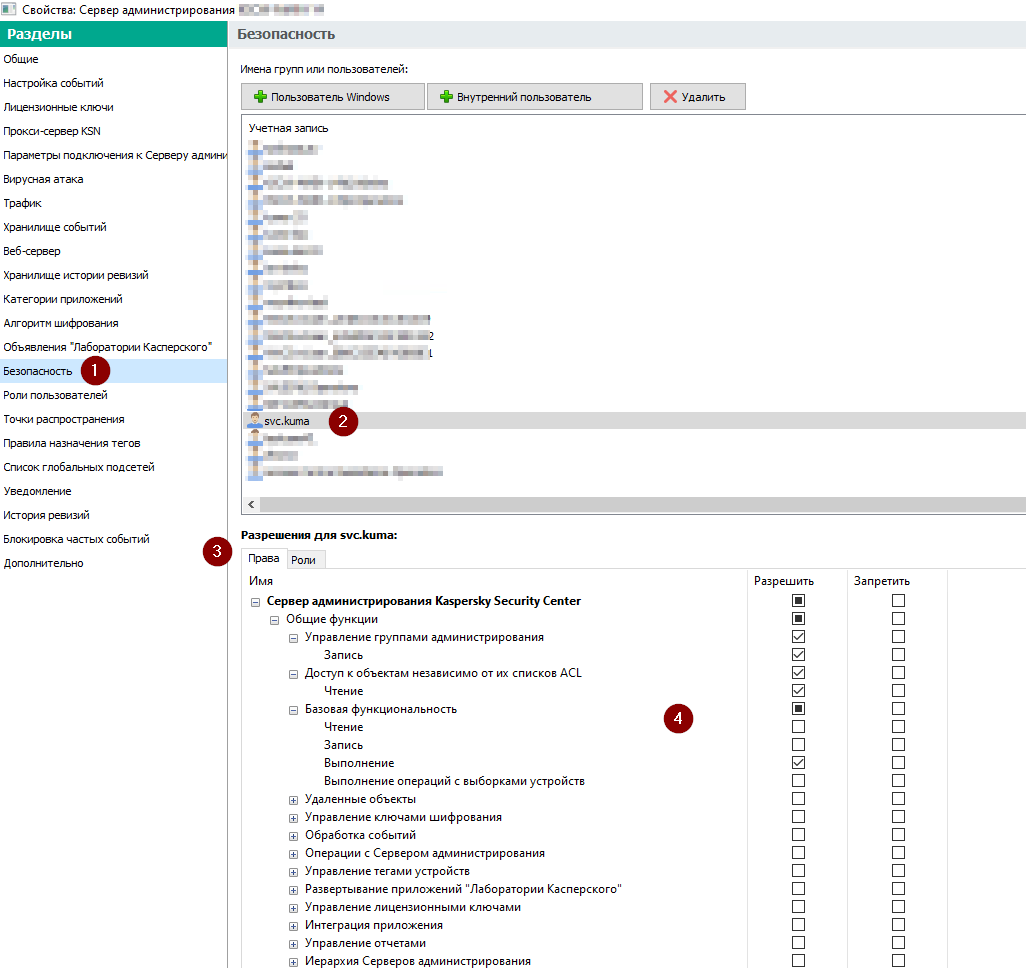1026x968 pixels.
Task: Expand the Удаленные объекты node
Action: 293,800
